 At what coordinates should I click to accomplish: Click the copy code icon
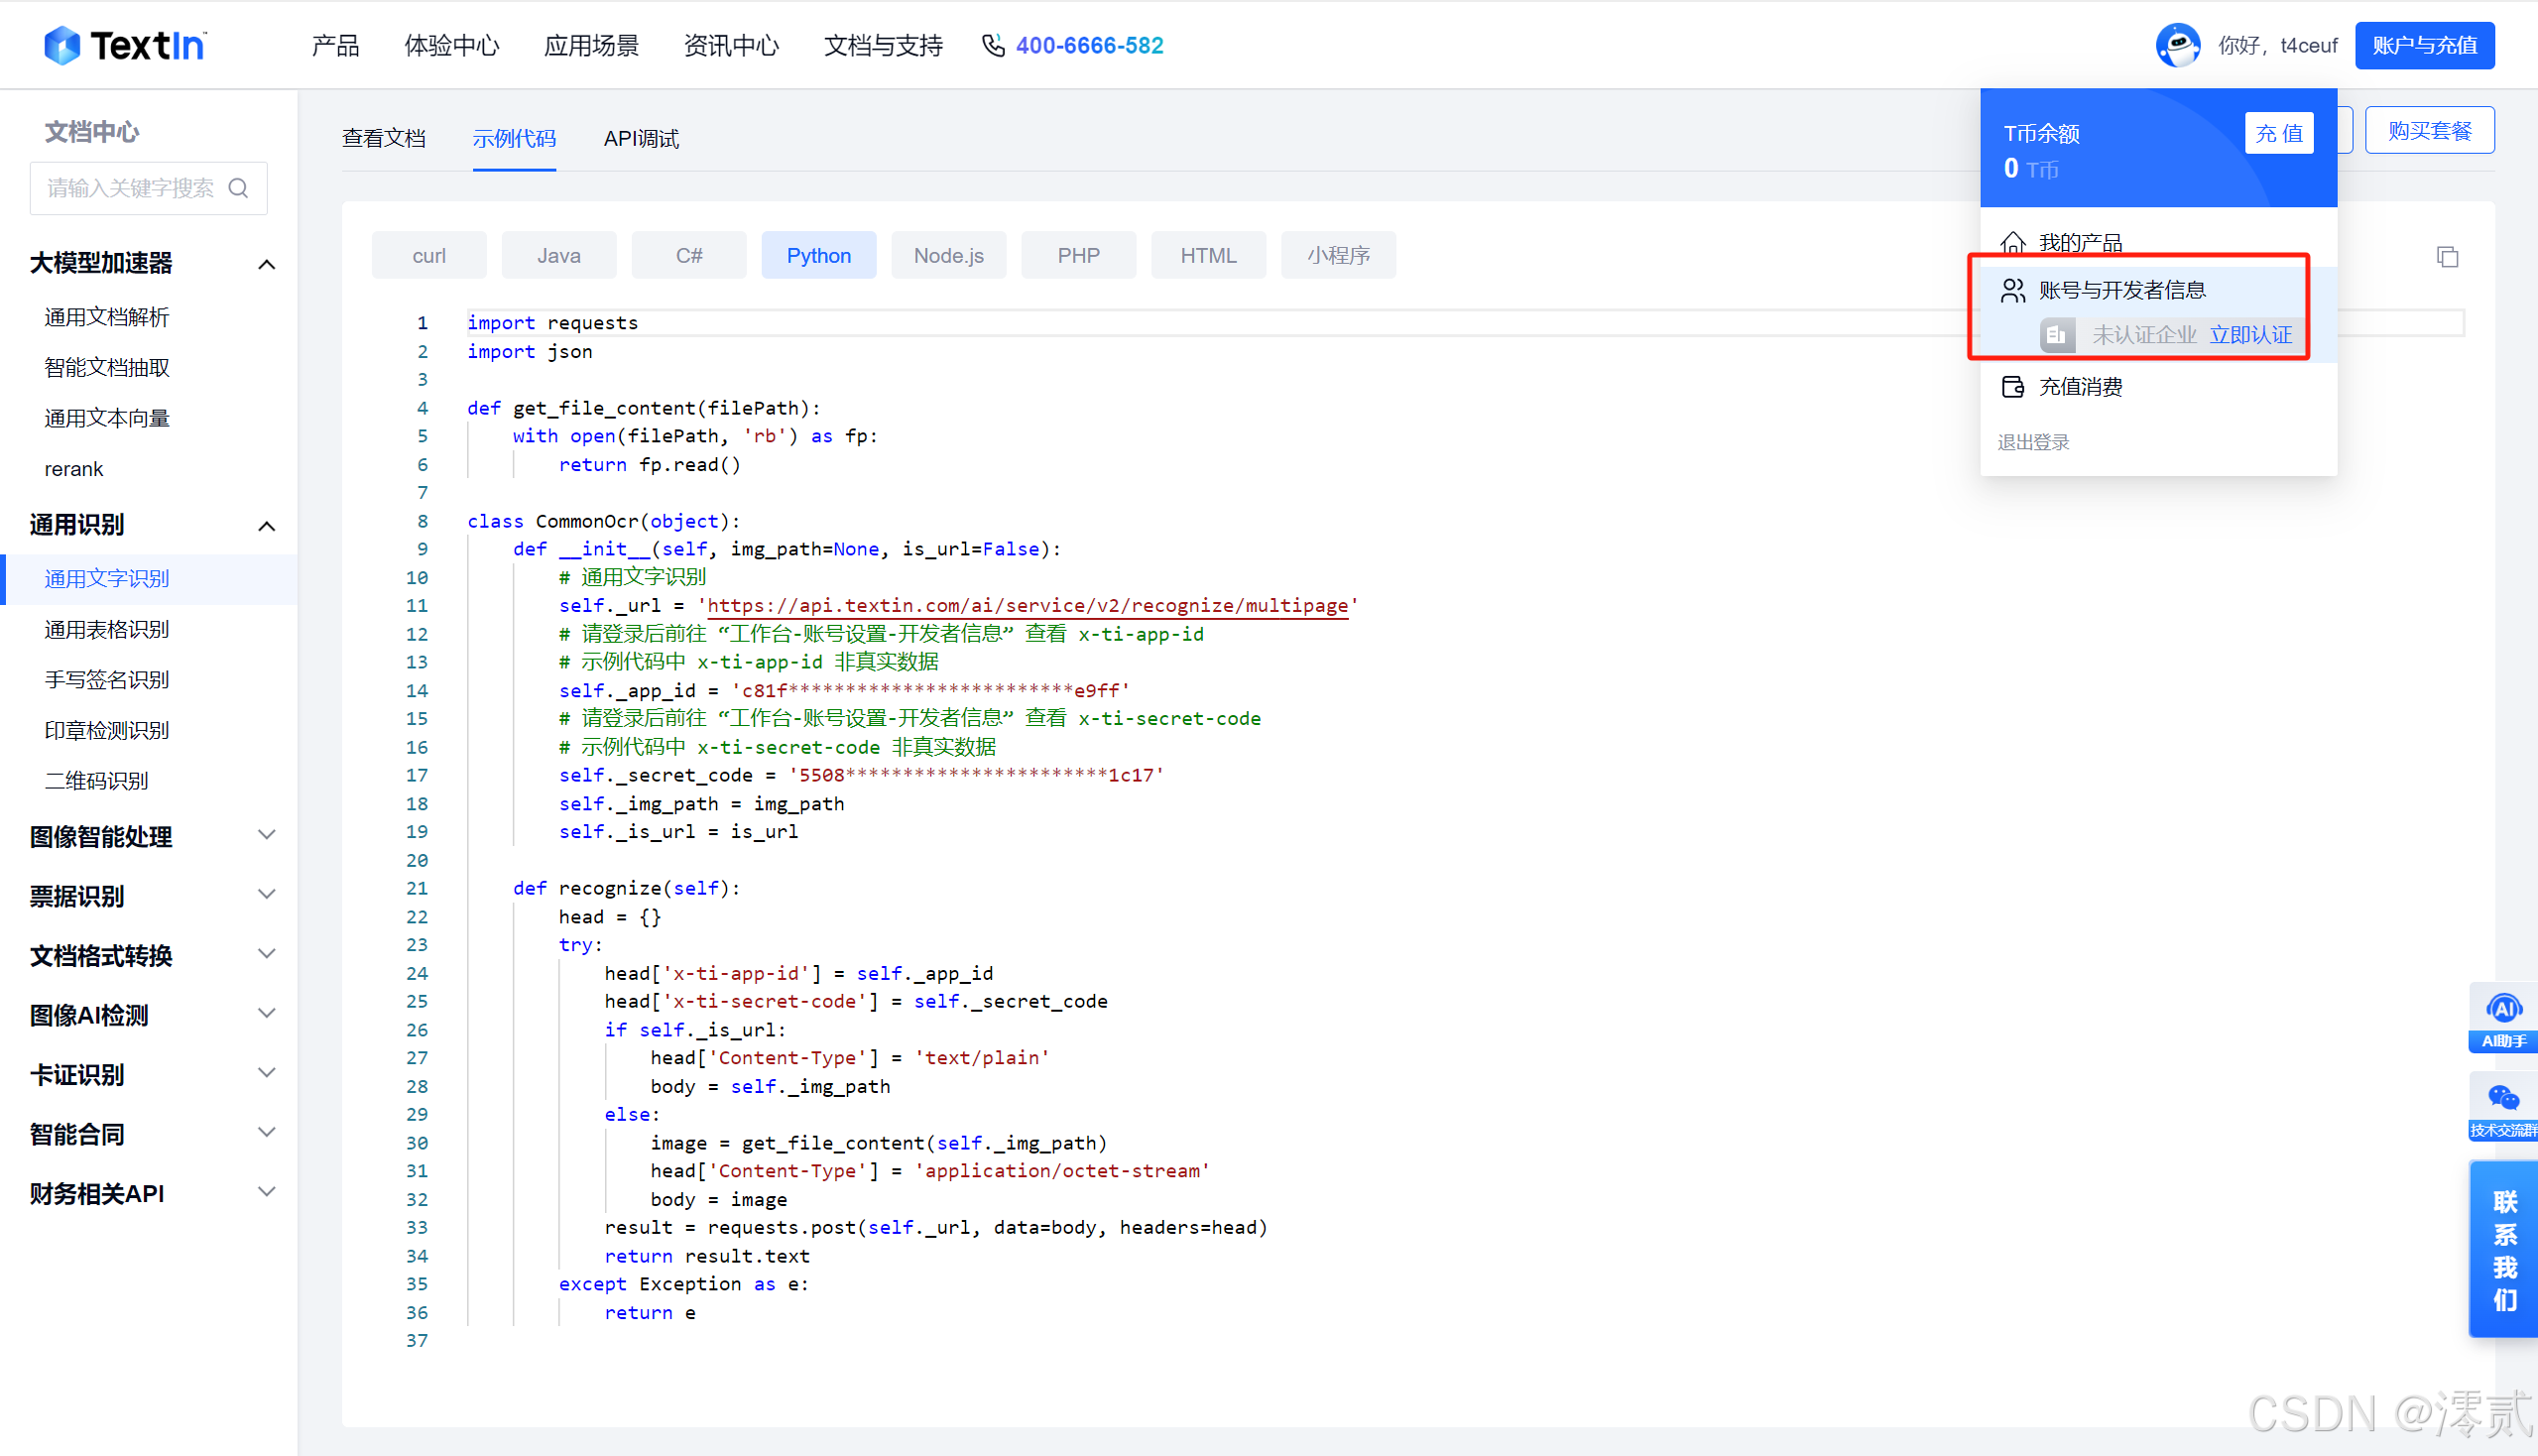click(x=2446, y=257)
